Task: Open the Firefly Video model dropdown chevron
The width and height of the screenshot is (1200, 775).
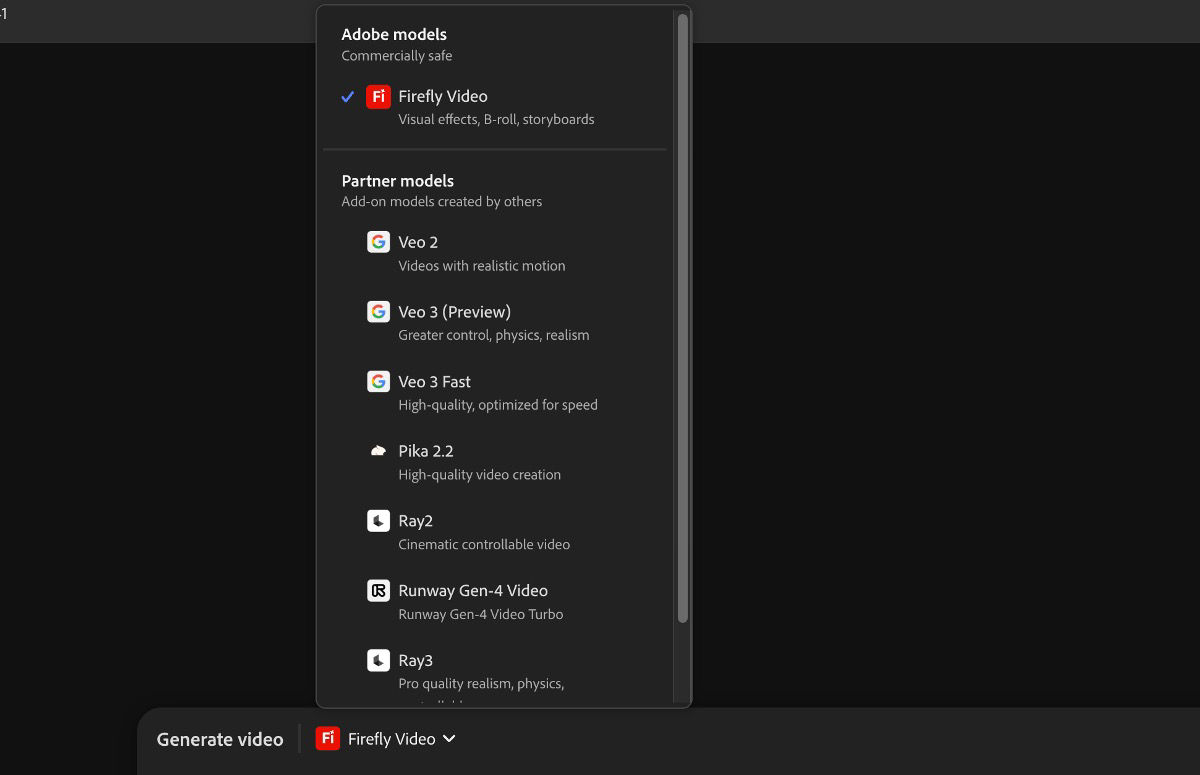Action: click(x=449, y=739)
